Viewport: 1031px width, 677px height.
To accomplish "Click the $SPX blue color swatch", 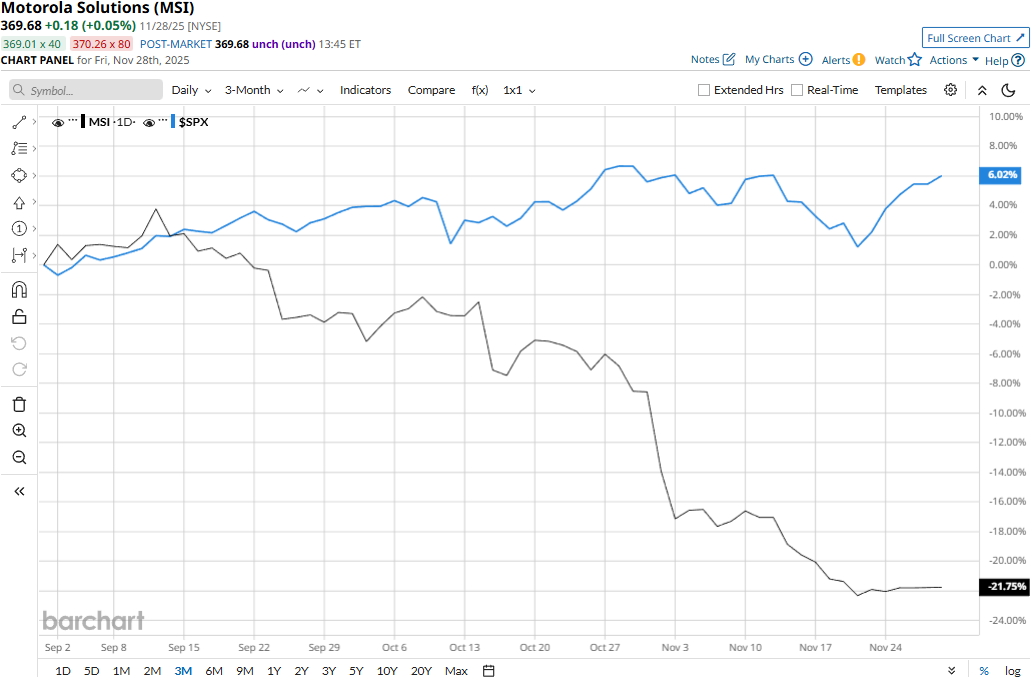I will 173,122.
